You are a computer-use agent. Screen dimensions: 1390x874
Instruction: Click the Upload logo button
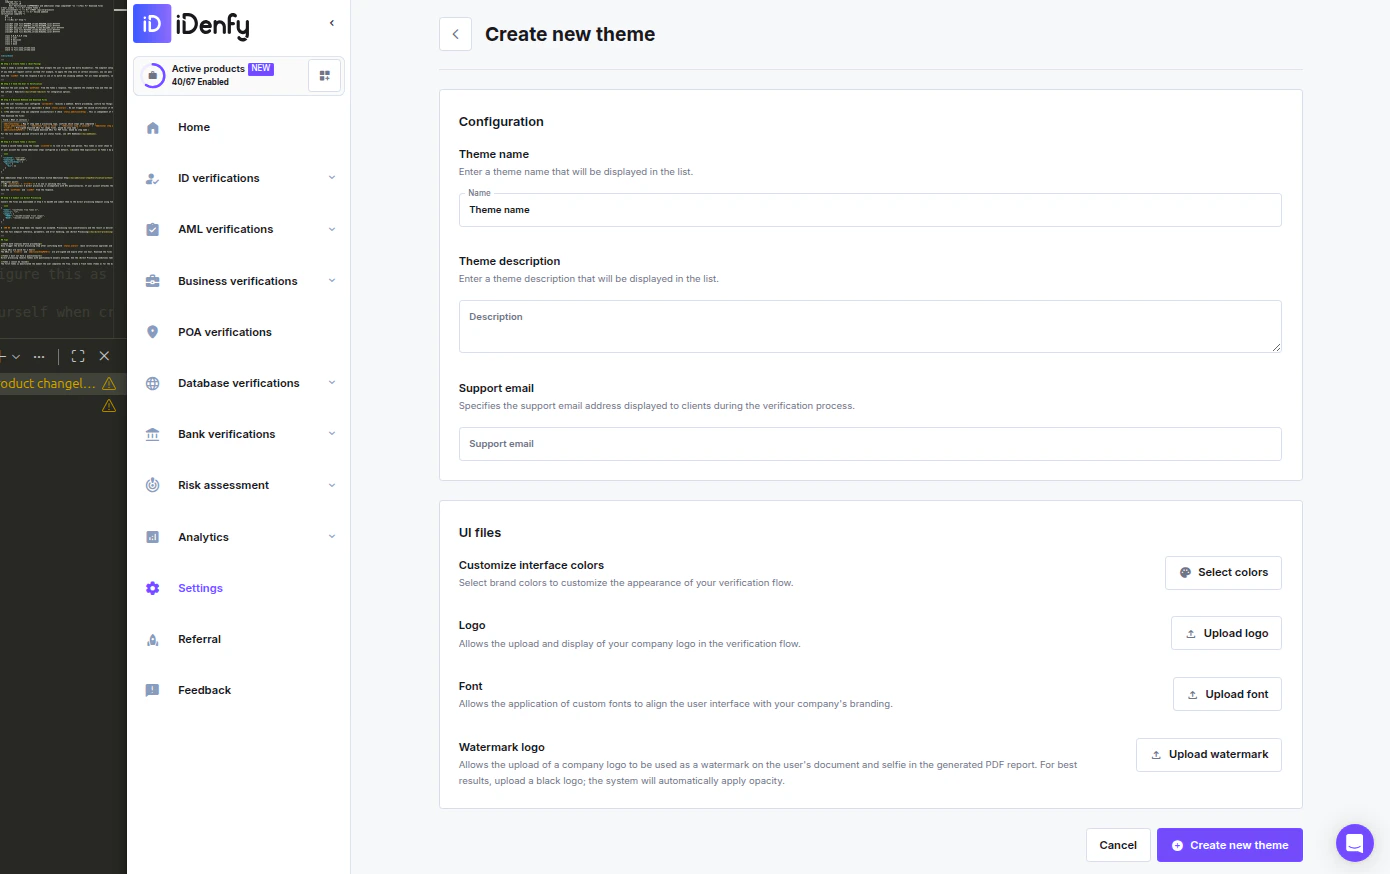point(1226,633)
